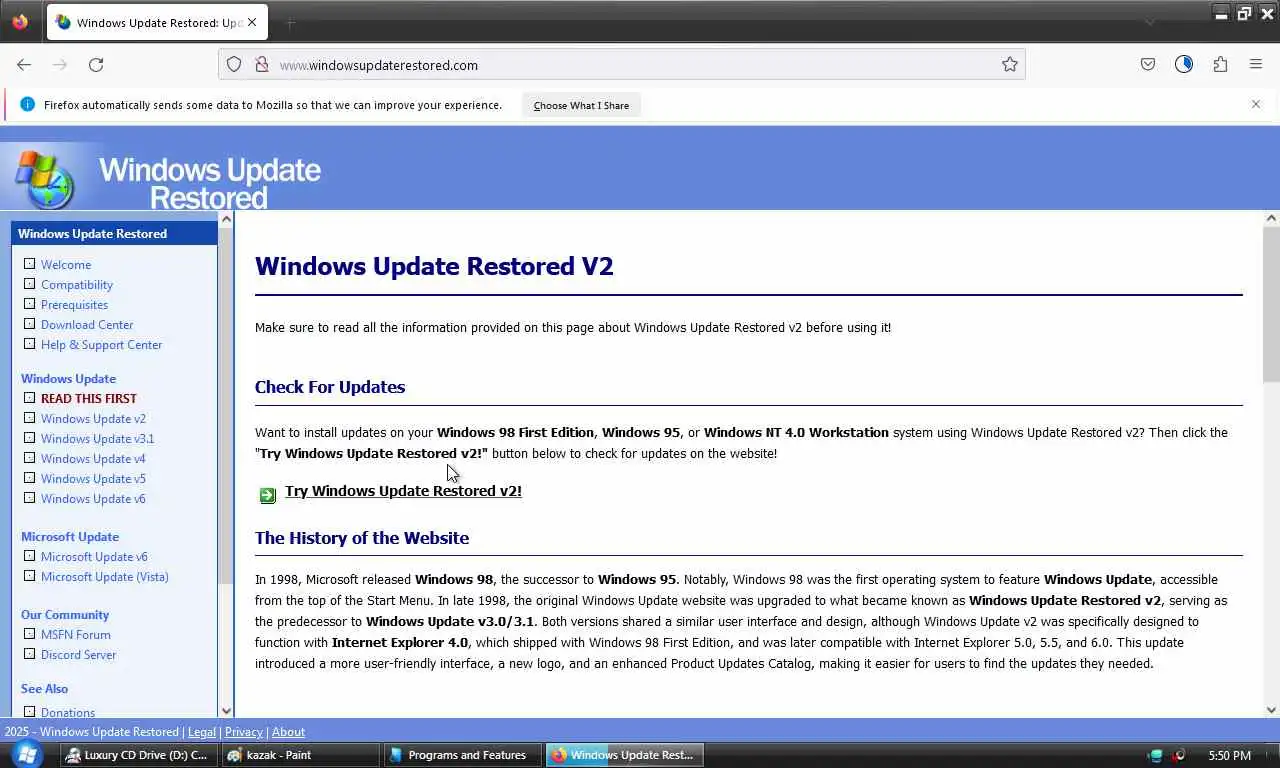
Task: Open the Firefox hamburger menu
Action: pos(1256,65)
